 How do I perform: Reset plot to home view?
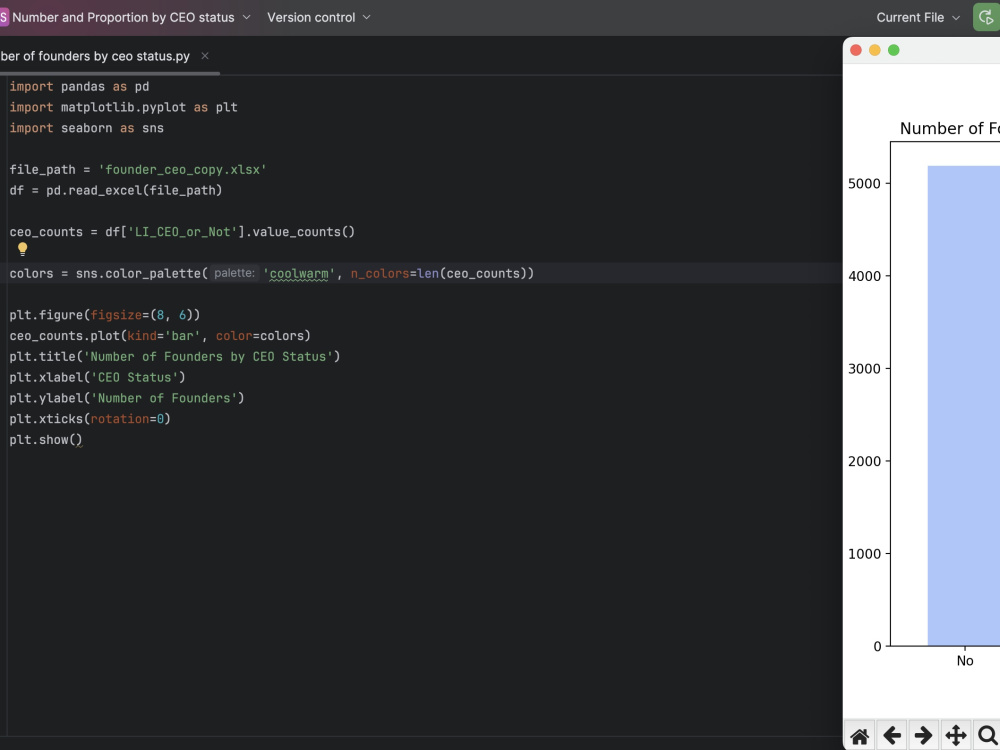859,735
